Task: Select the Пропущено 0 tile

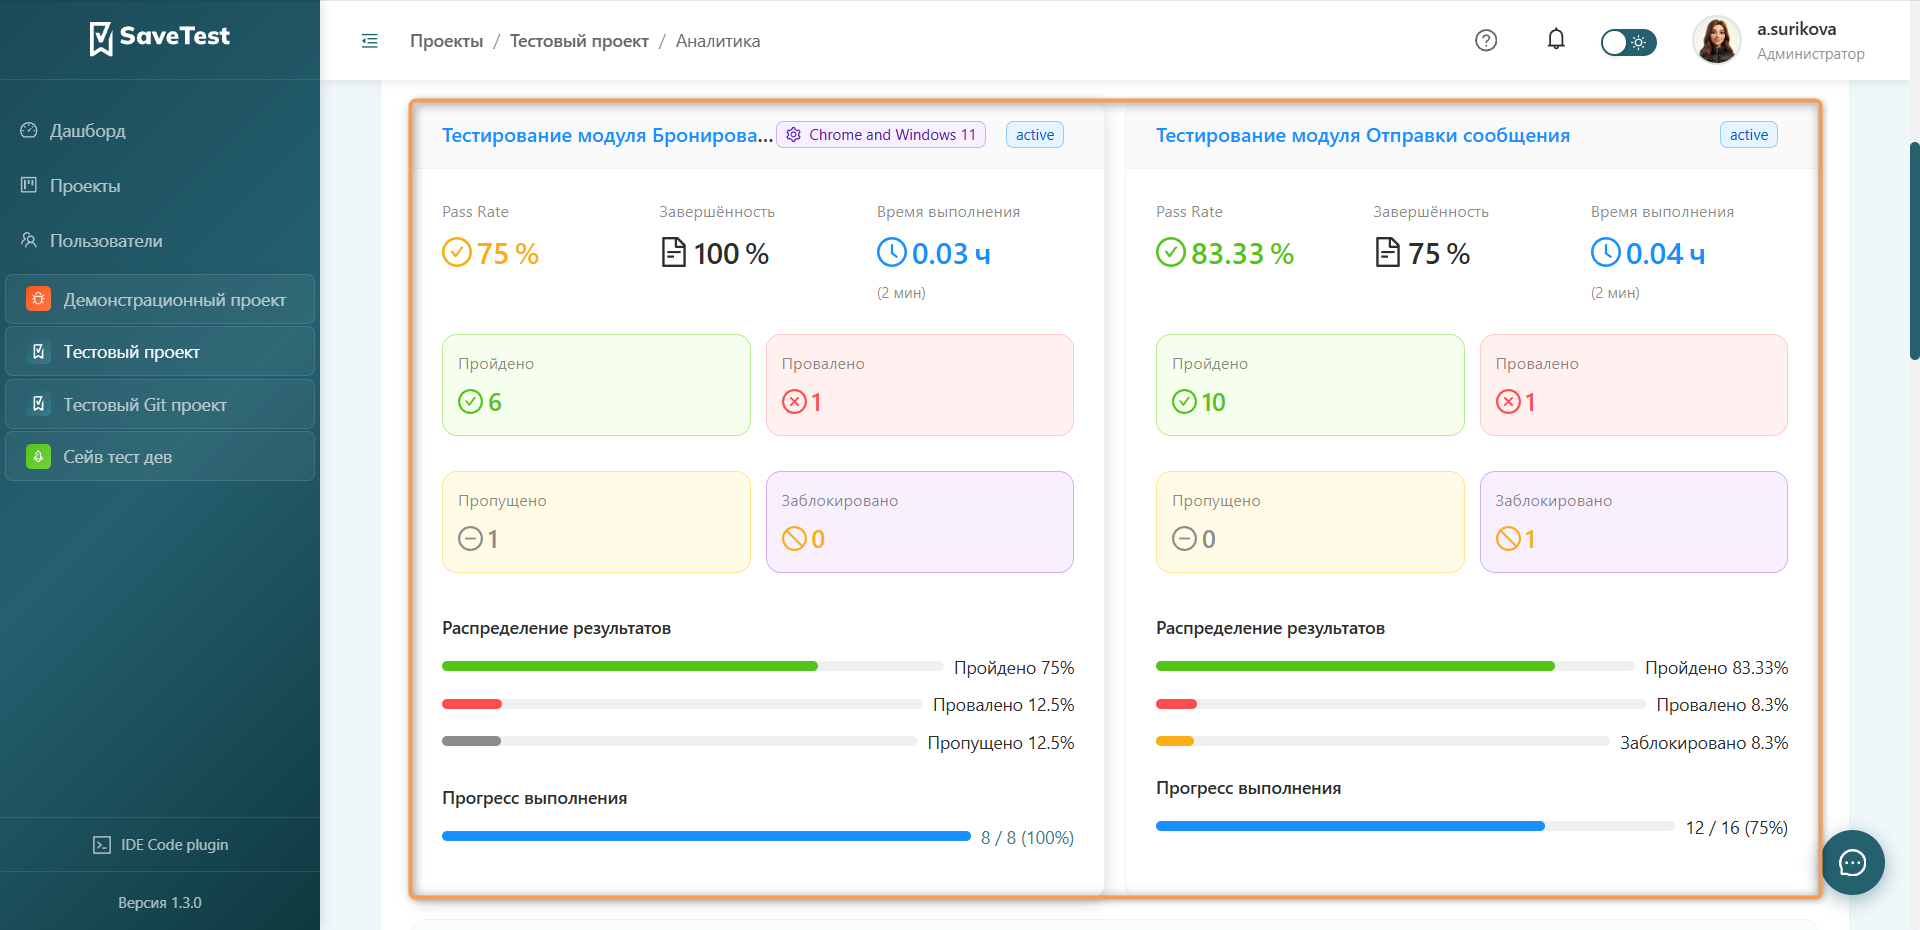Action: point(1310,522)
